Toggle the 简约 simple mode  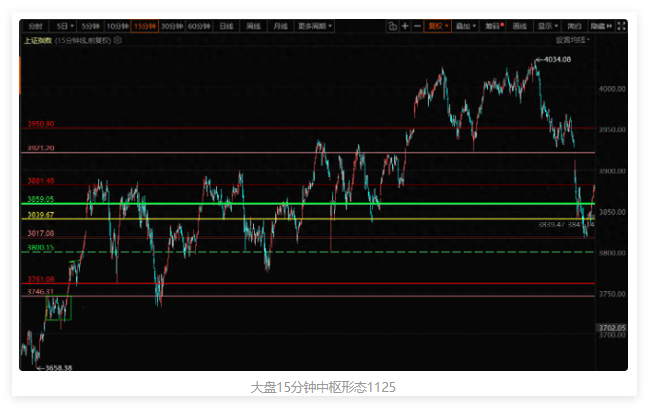(x=574, y=26)
